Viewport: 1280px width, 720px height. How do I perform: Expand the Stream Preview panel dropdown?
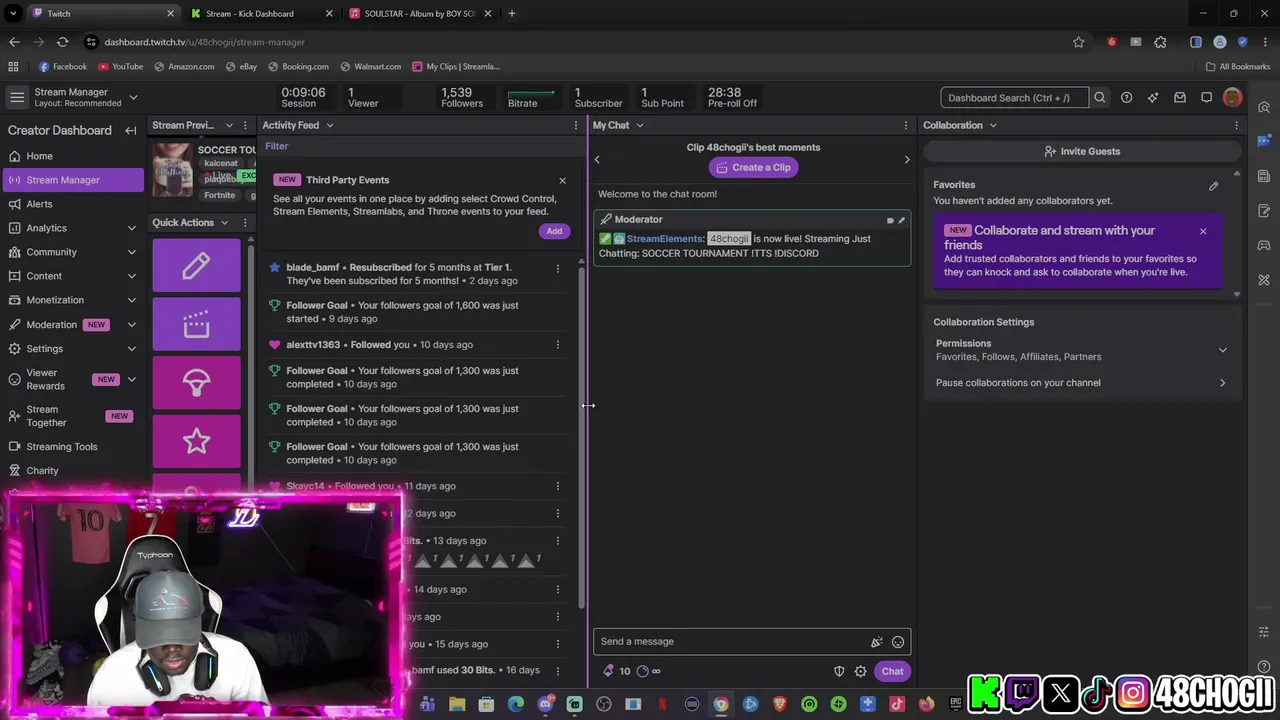[229, 125]
